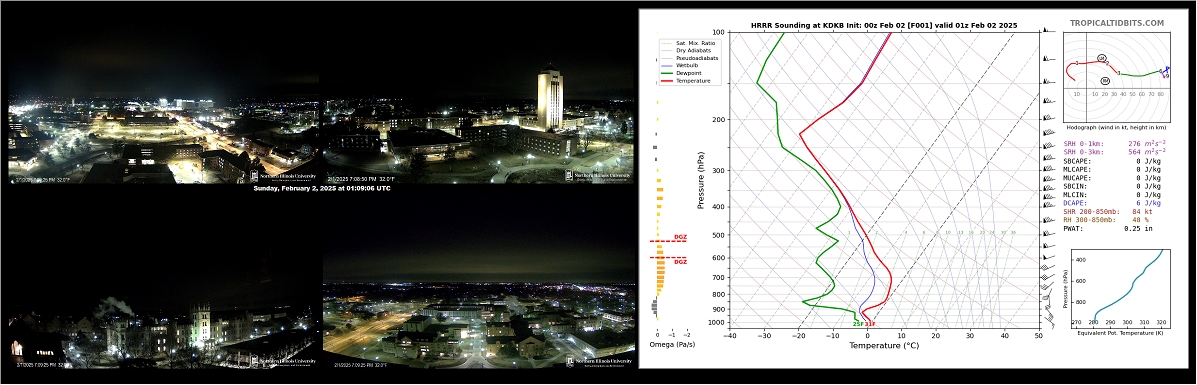Click the top wind barb at 100 hPa
Viewport: 1197px width, 385px height.
click(x=1047, y=31)
